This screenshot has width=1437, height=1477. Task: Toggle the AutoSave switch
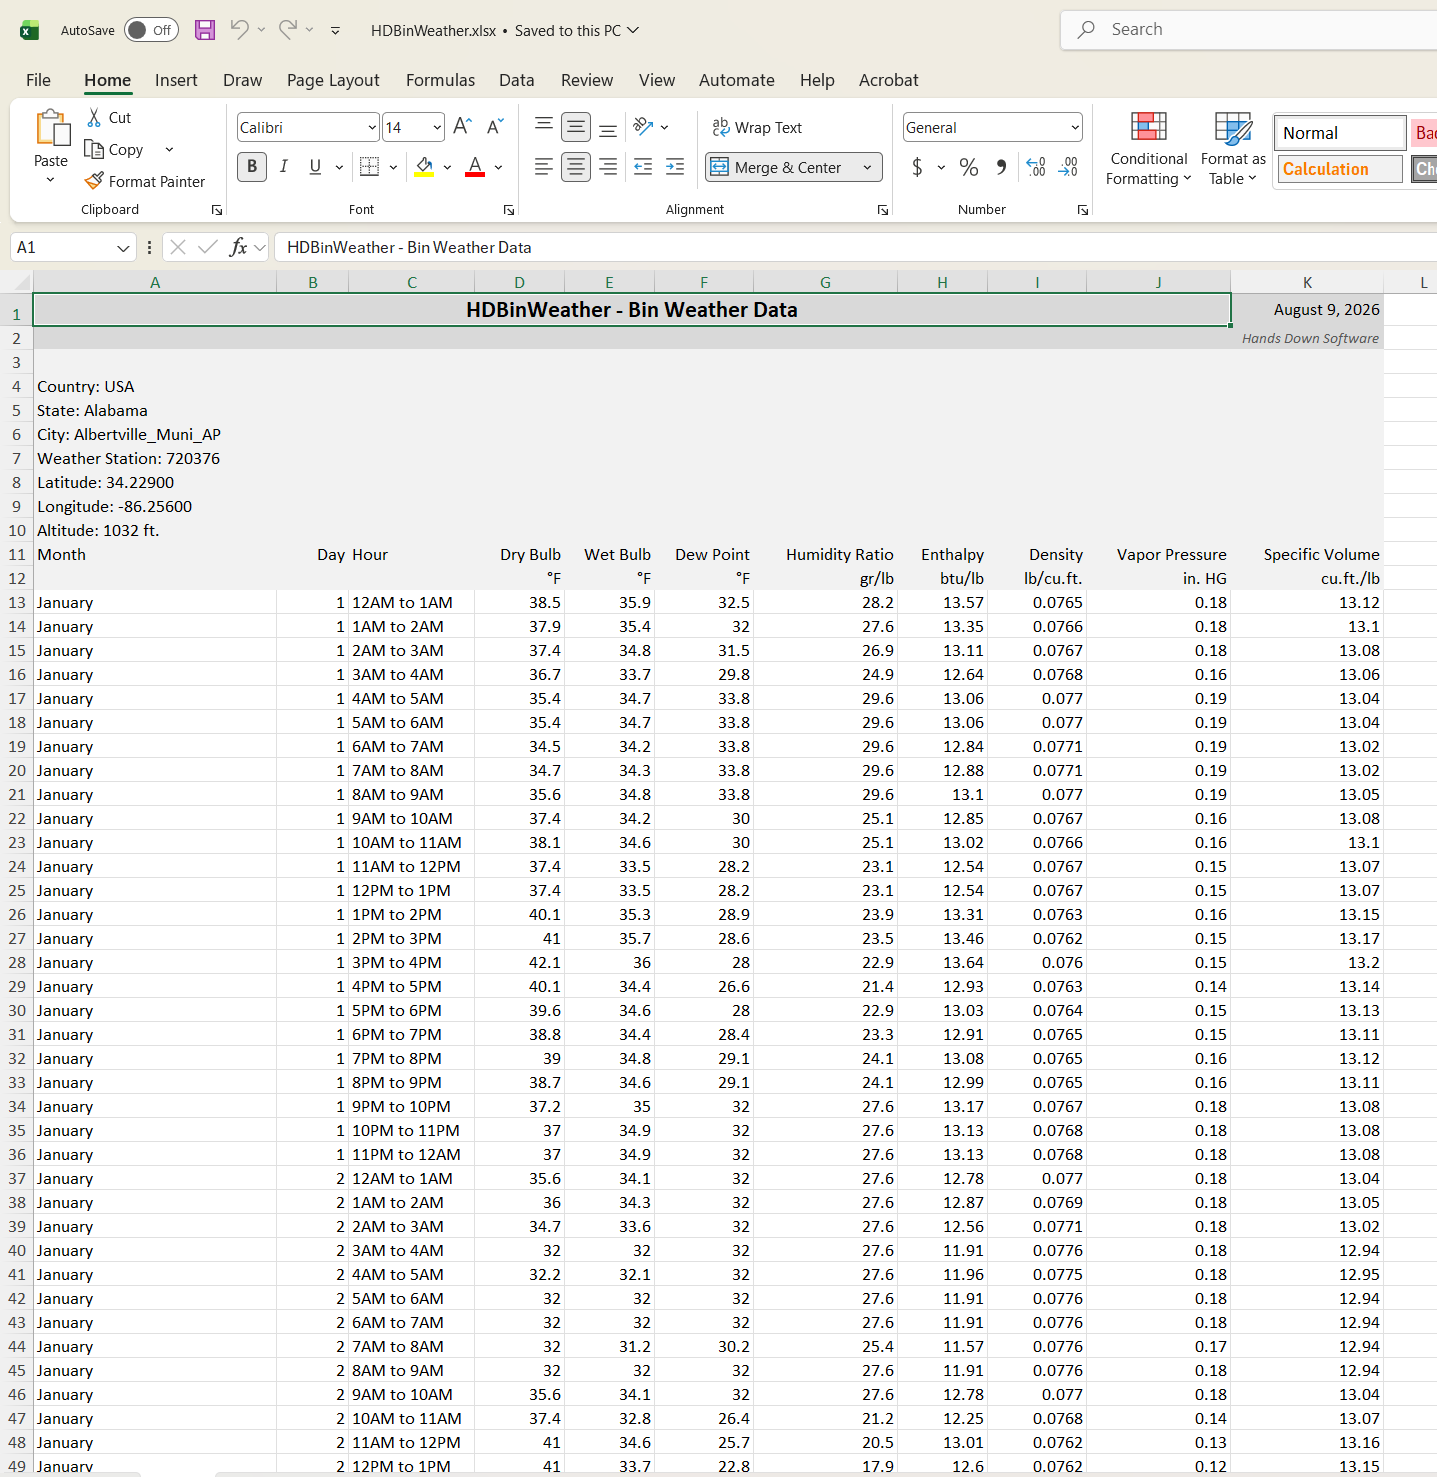tap(151, 30)
